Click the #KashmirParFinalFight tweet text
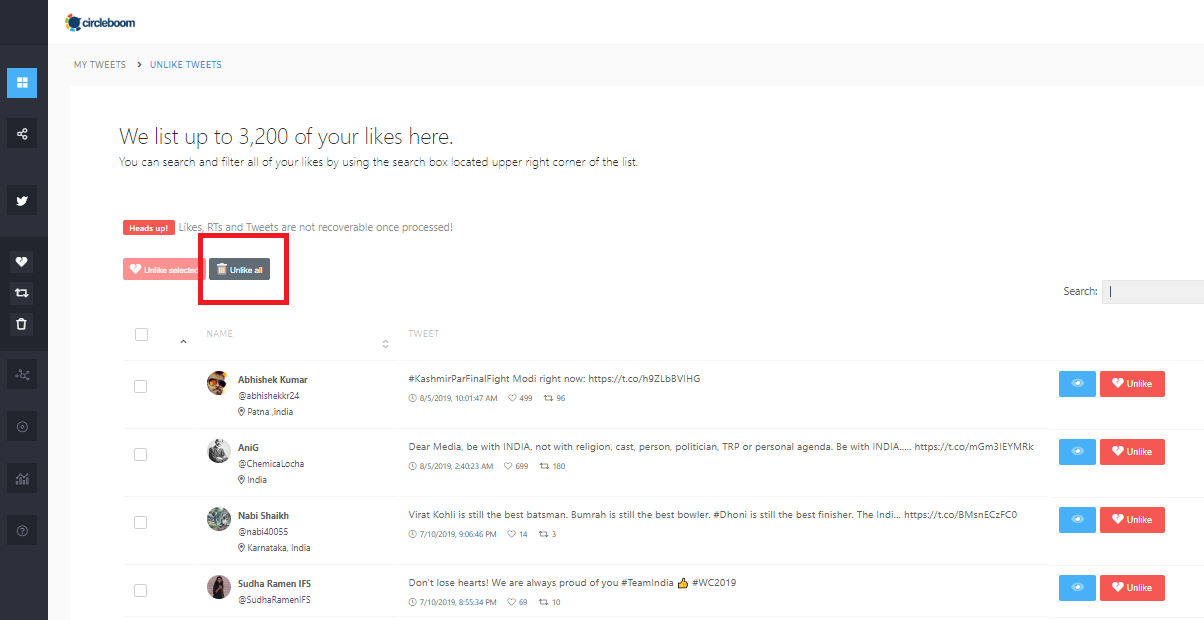1204x620 pixels. (x=554, y=379)
